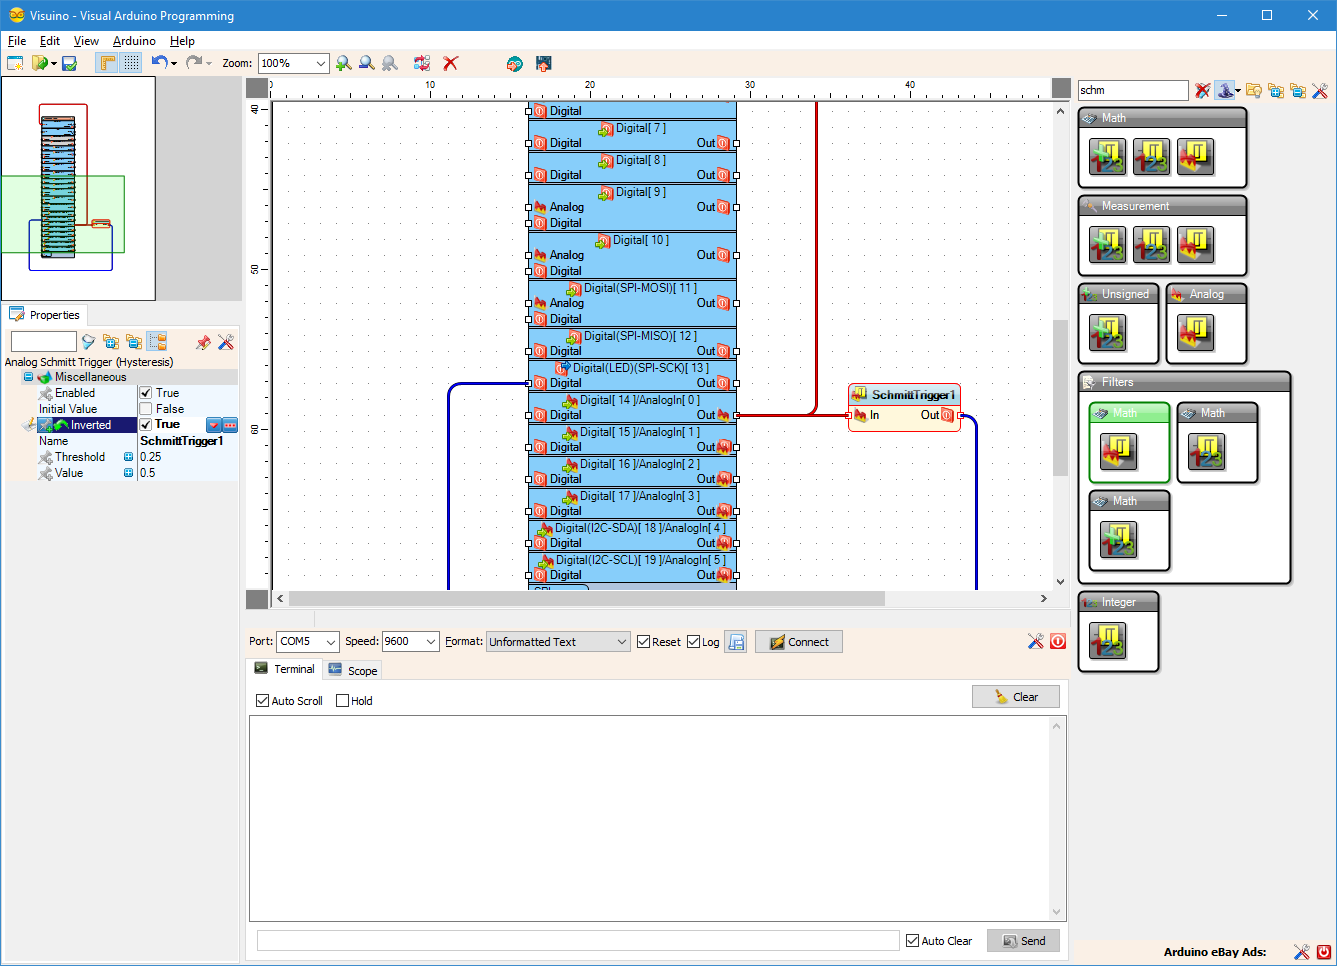Disable the Auto Scroll checkbox
The height and width of the screenshot is (966, 1337).
pos(263,701)
